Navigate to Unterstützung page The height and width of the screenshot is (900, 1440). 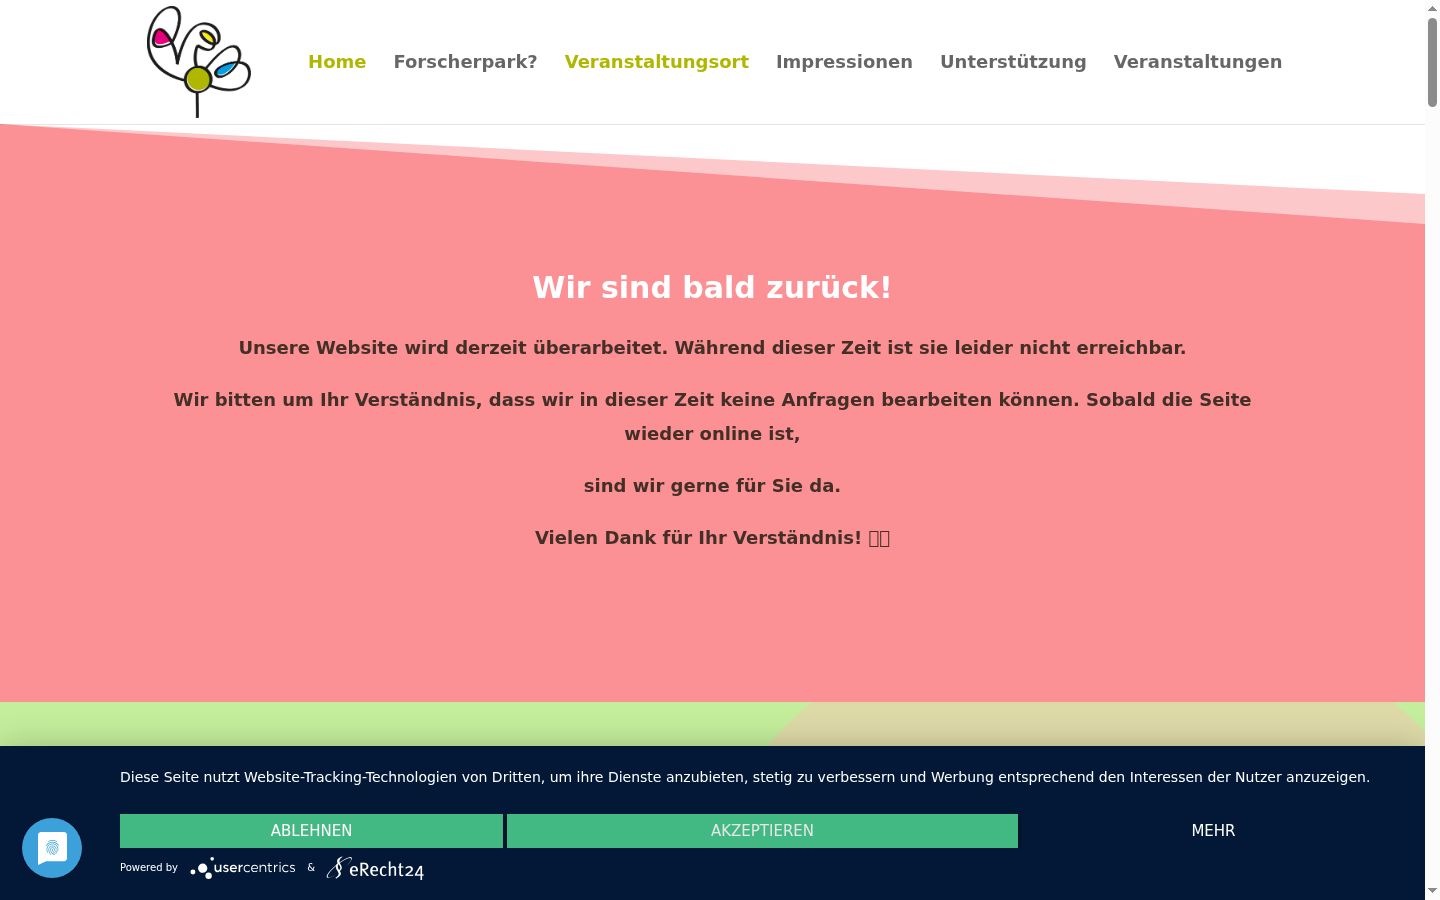pyautogui.click(x=1013, y=62)
